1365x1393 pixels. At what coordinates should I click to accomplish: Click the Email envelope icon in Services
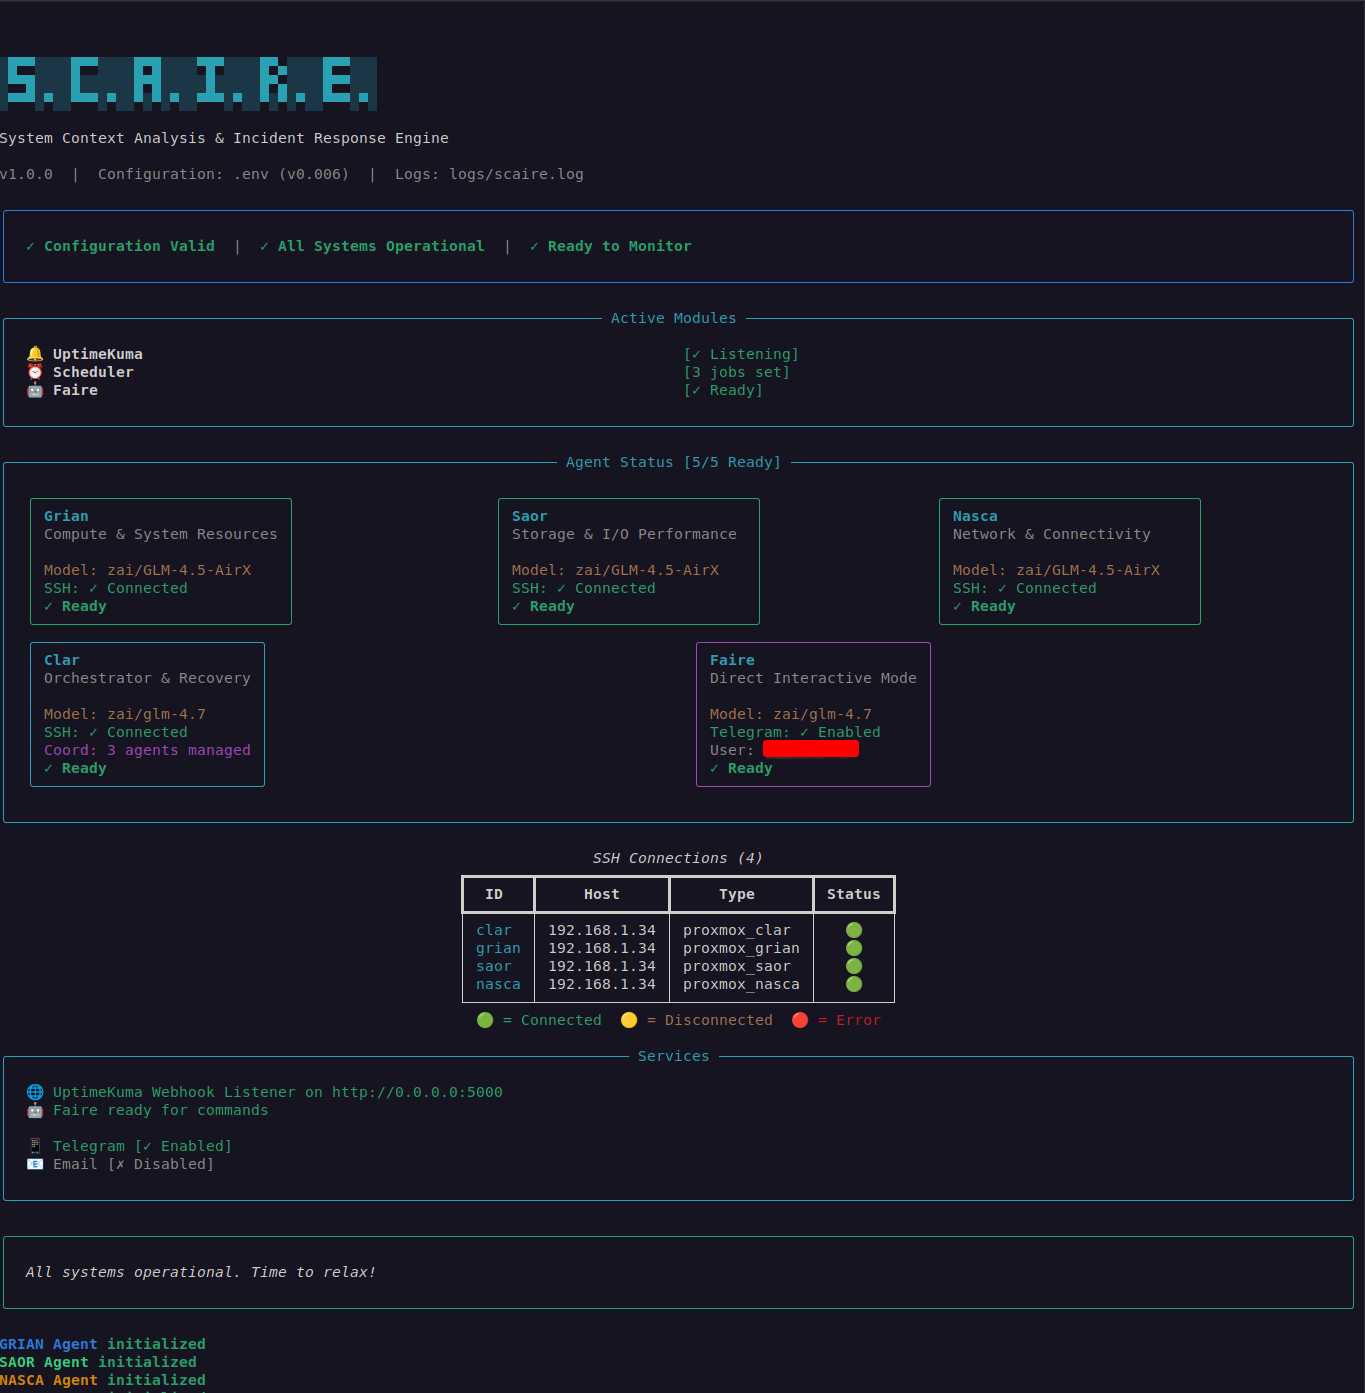click(35, 1163)
